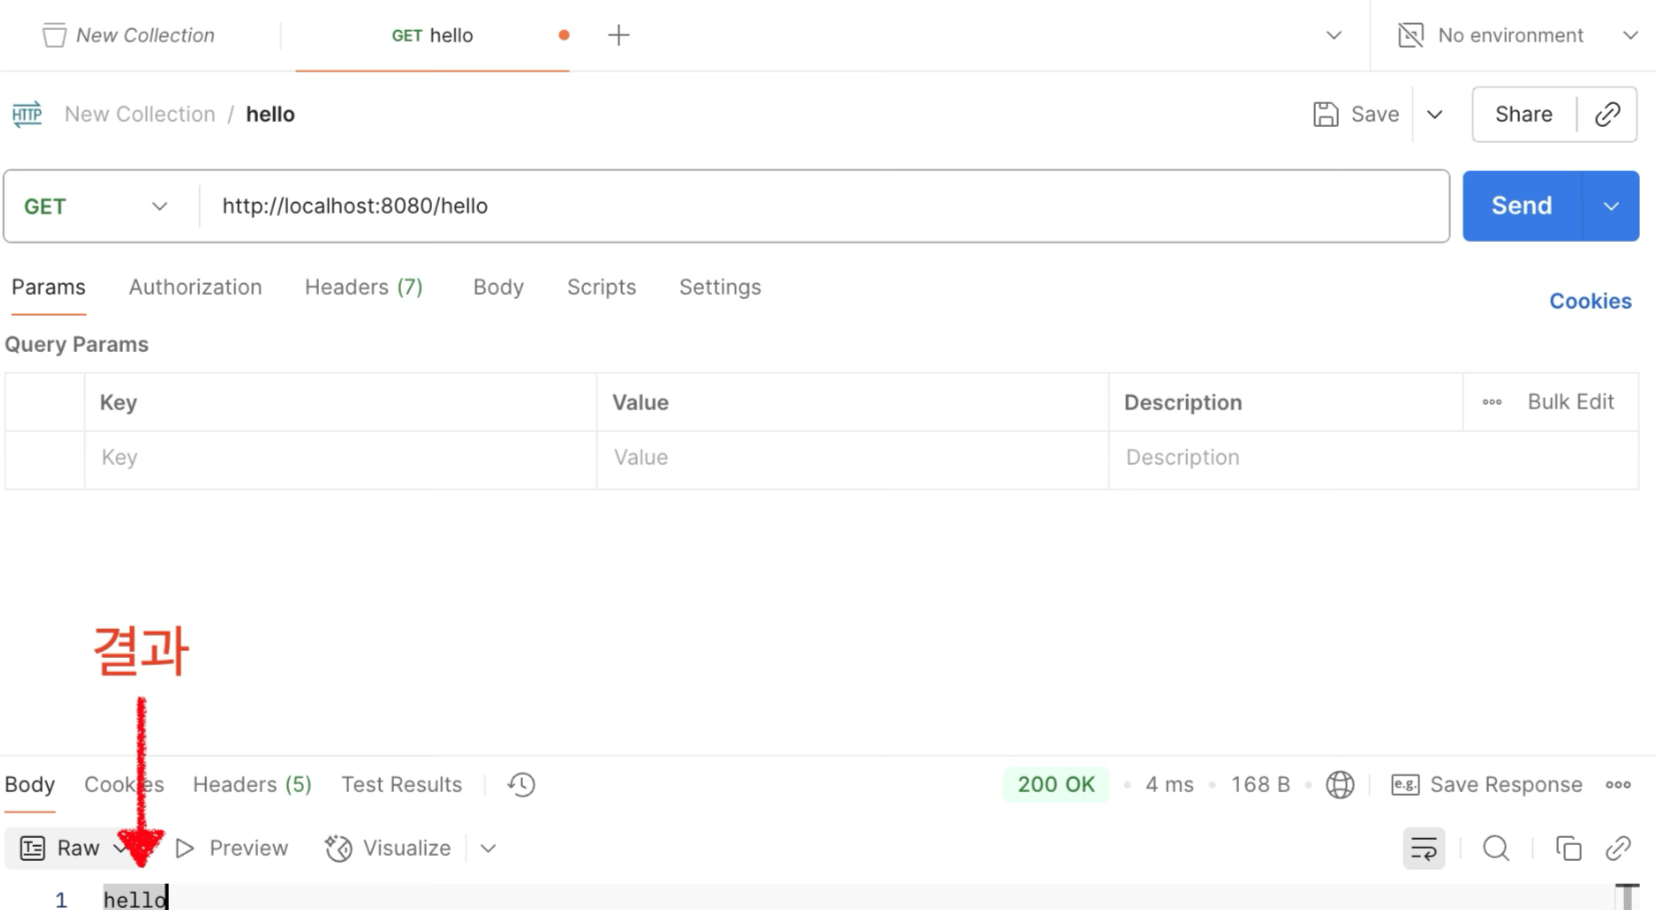
Task: Open the Cookies link
Action: 1590,301
